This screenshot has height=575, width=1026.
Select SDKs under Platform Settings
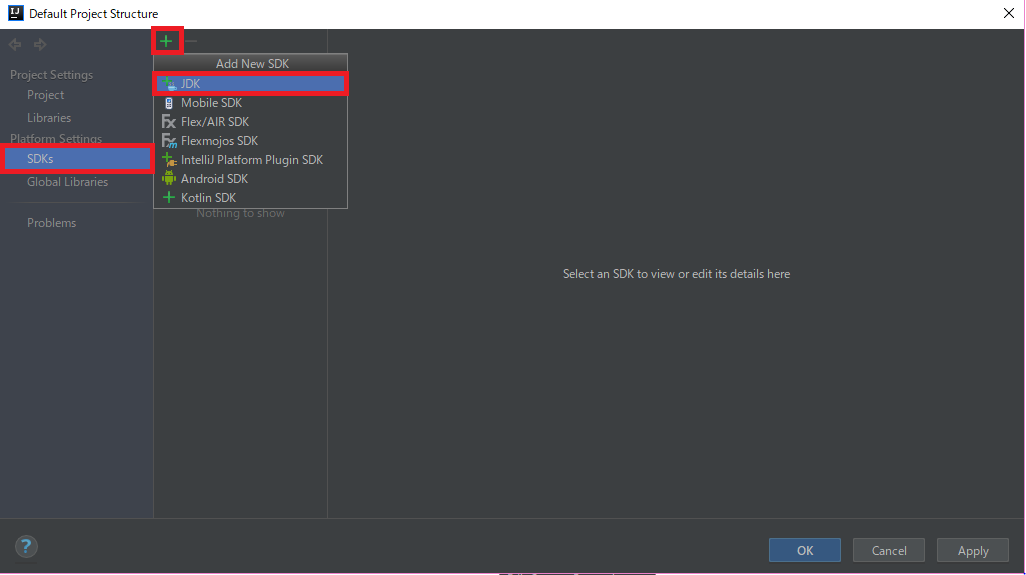(77, 159)
